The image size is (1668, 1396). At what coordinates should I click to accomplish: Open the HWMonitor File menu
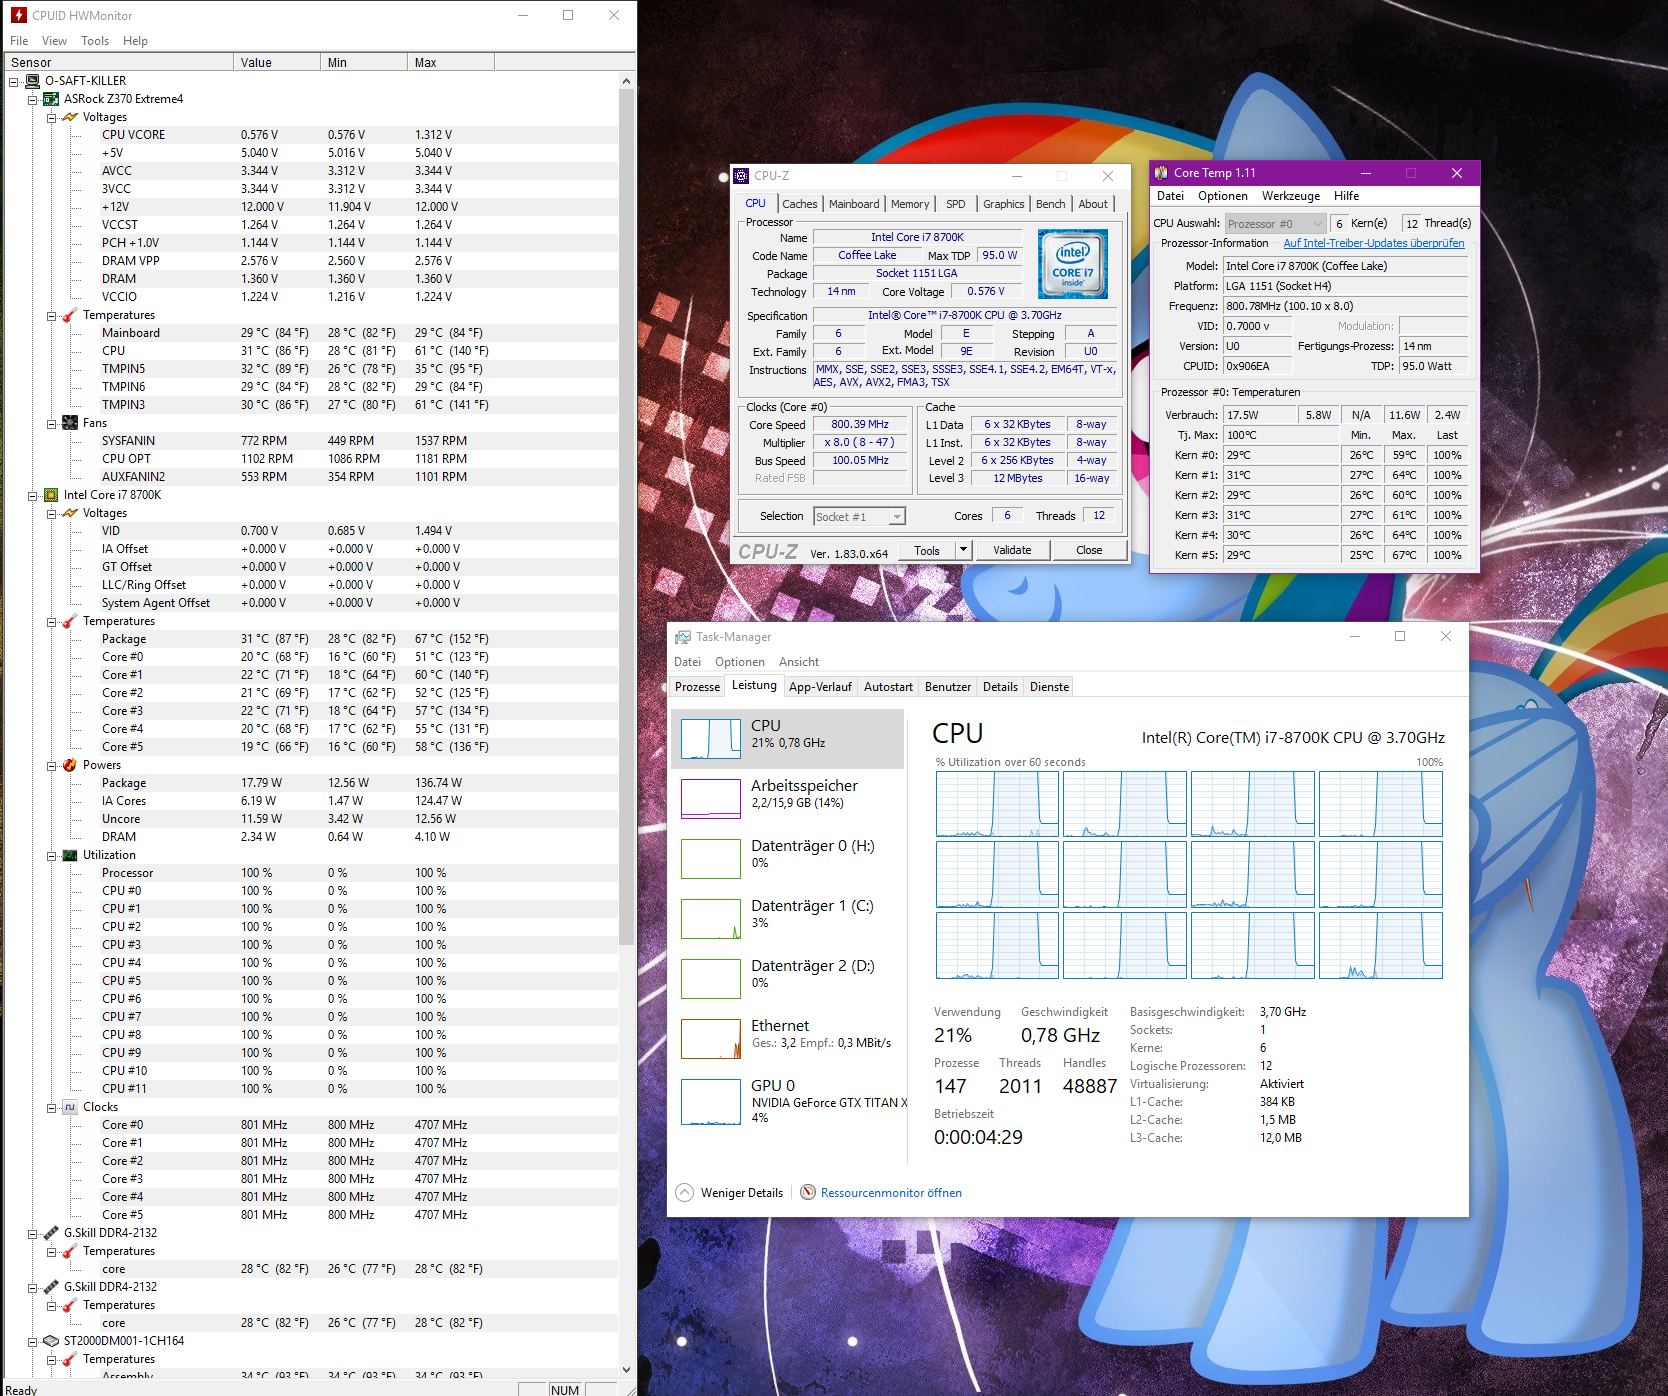[19, 41]
